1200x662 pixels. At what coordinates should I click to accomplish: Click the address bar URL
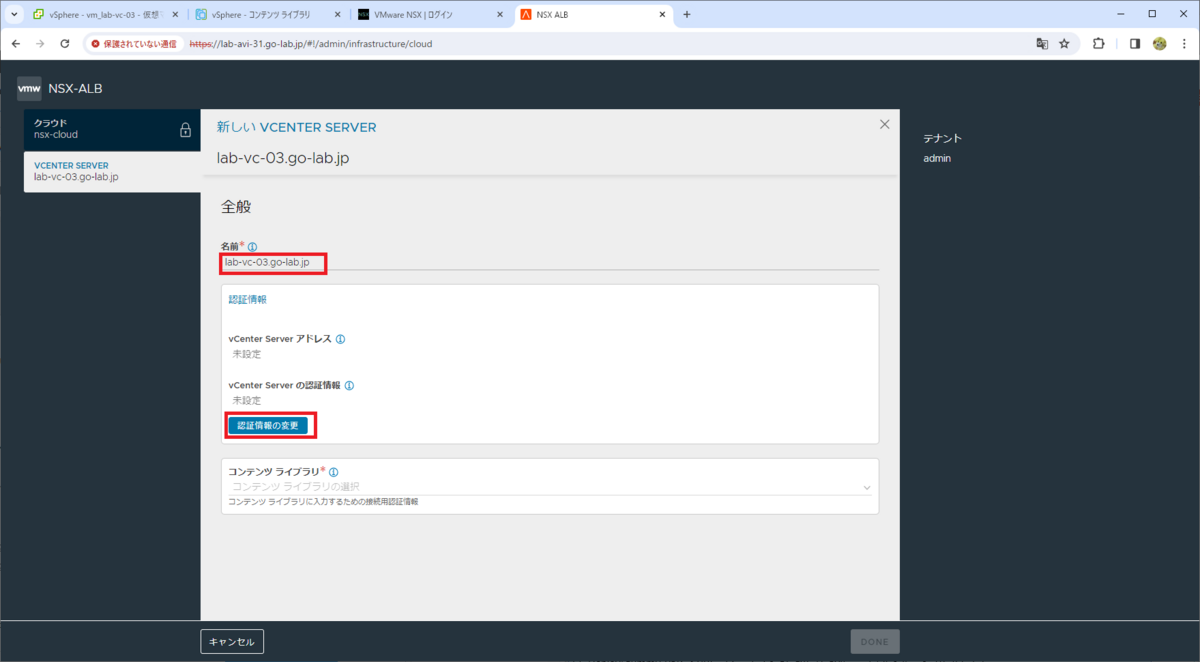[x=311, y=44]
